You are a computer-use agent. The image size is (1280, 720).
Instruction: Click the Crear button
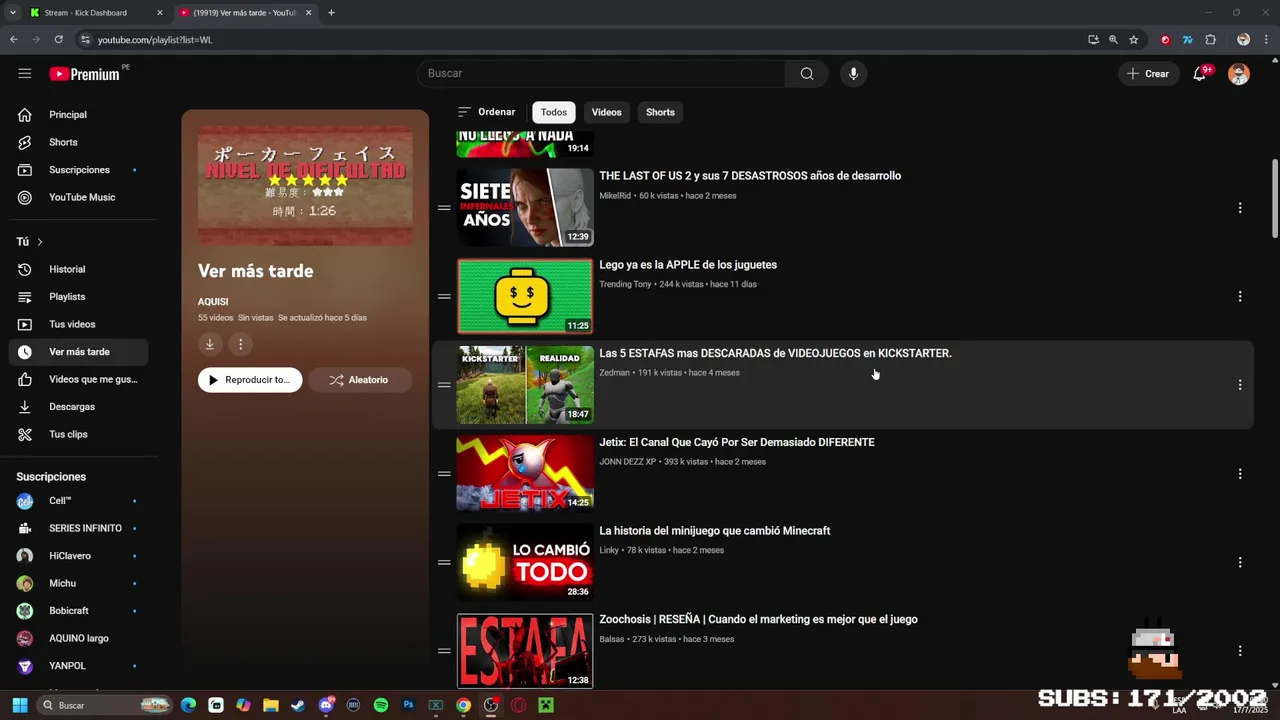pos(1148,73)
